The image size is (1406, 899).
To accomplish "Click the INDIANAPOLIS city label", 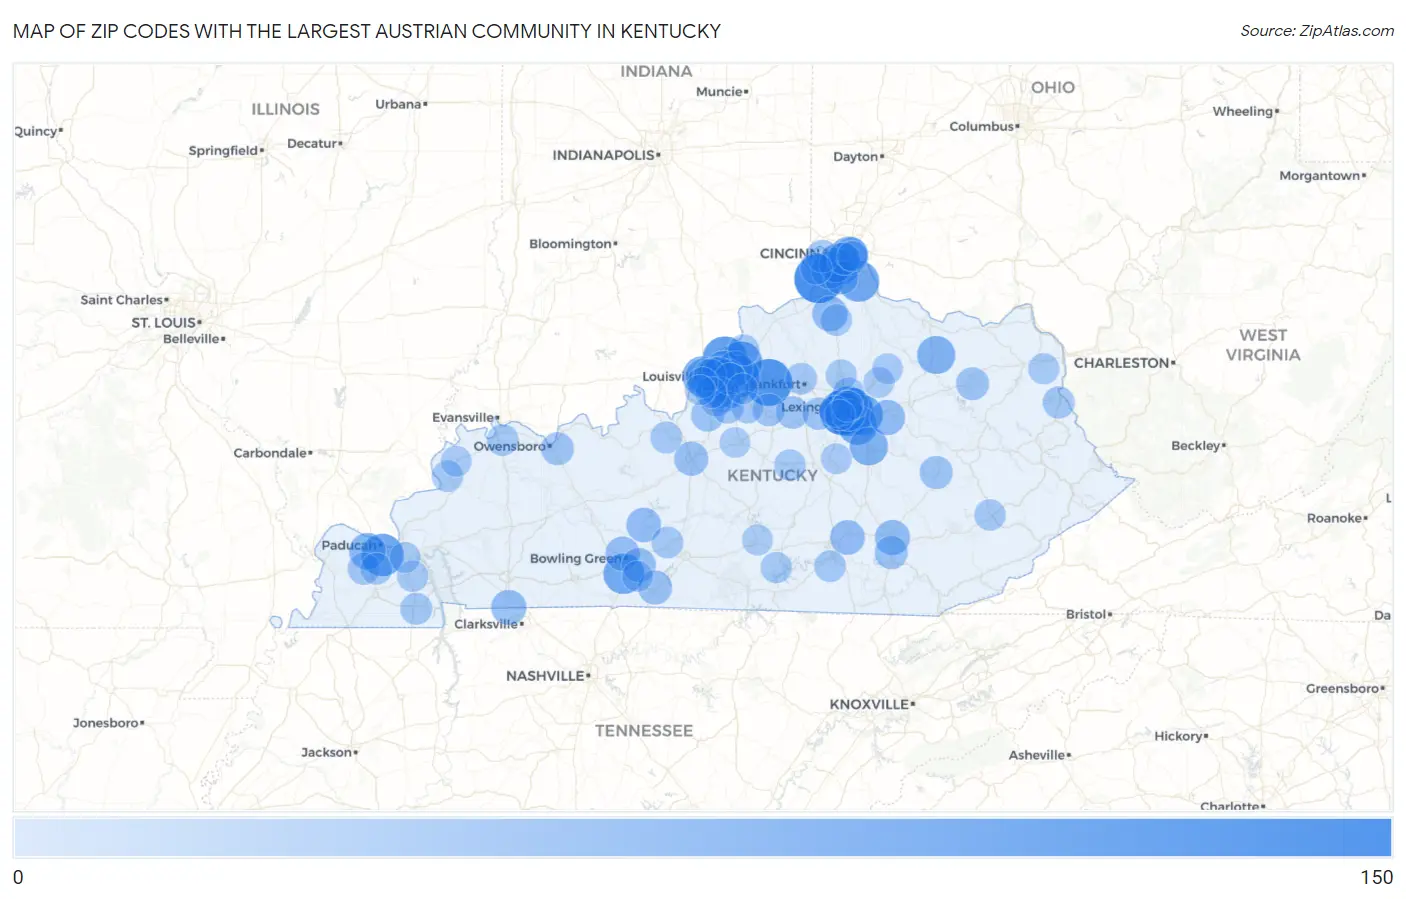I will point(604,155).
